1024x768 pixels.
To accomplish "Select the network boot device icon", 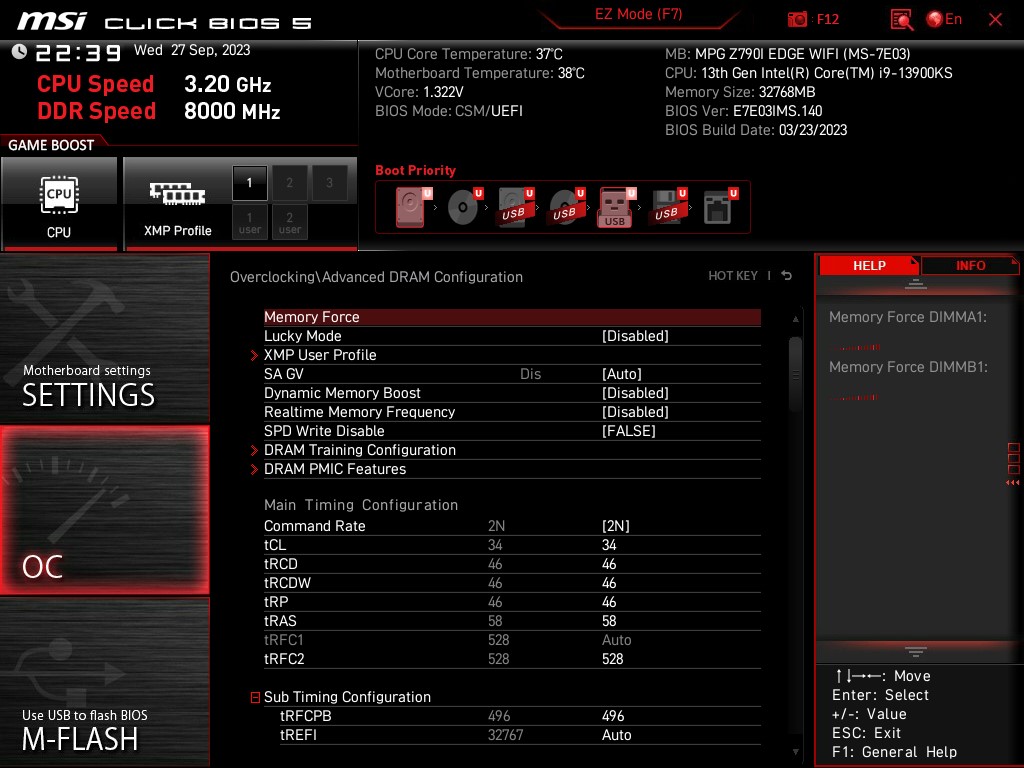I will tap(720, 207).
